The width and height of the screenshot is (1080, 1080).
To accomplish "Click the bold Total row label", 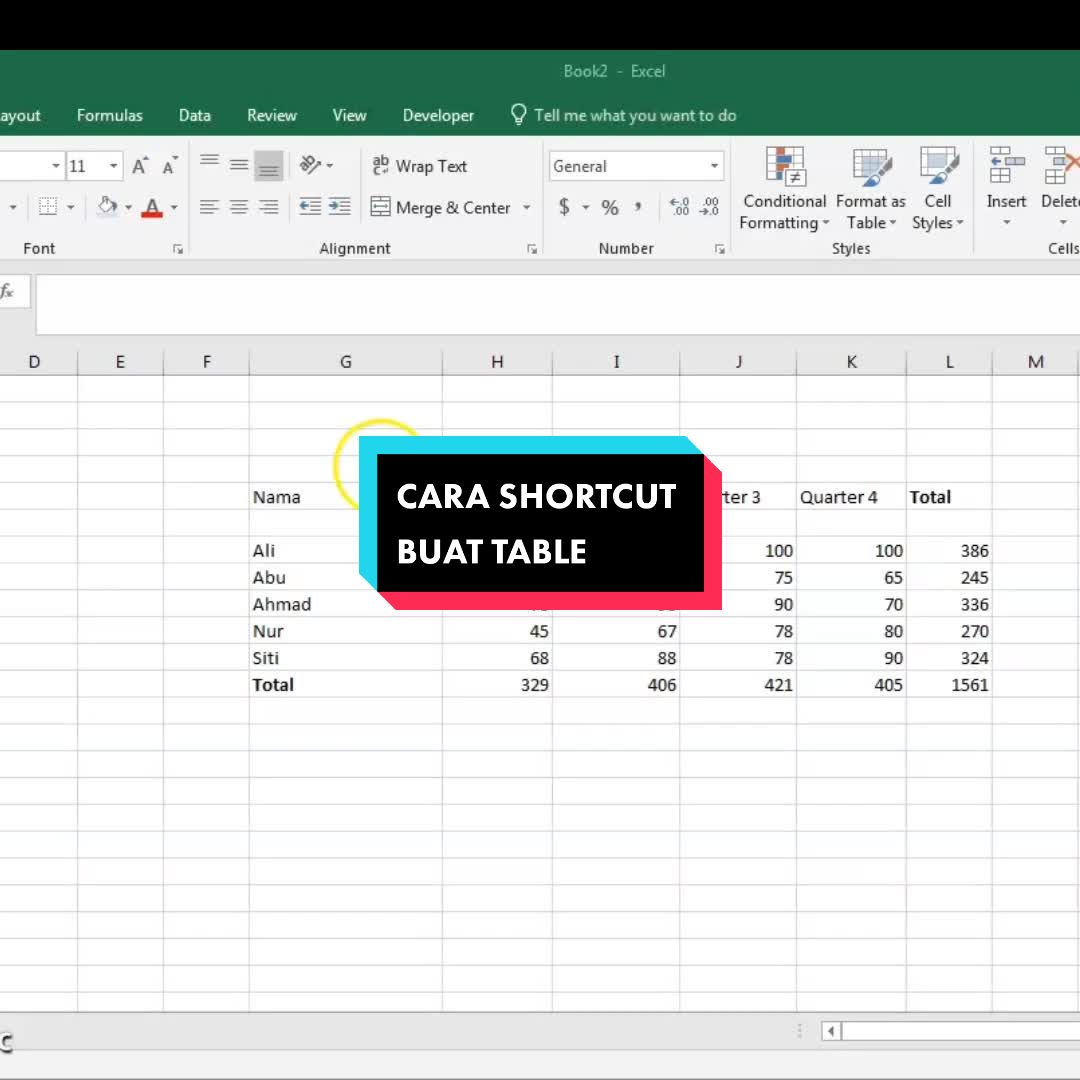I will [273, 685].
